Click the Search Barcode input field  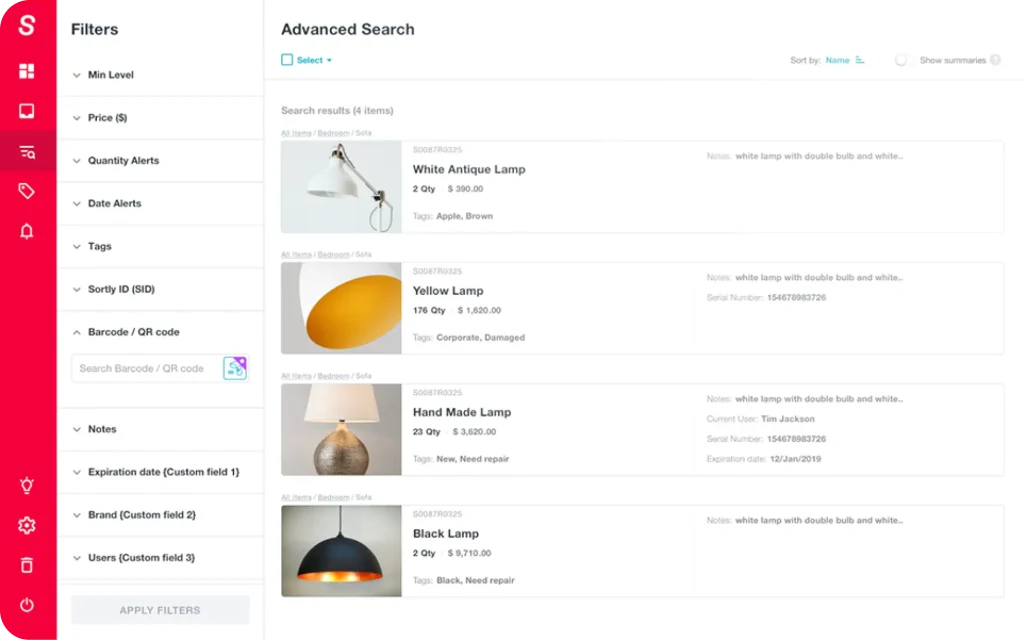pos(145,368)
